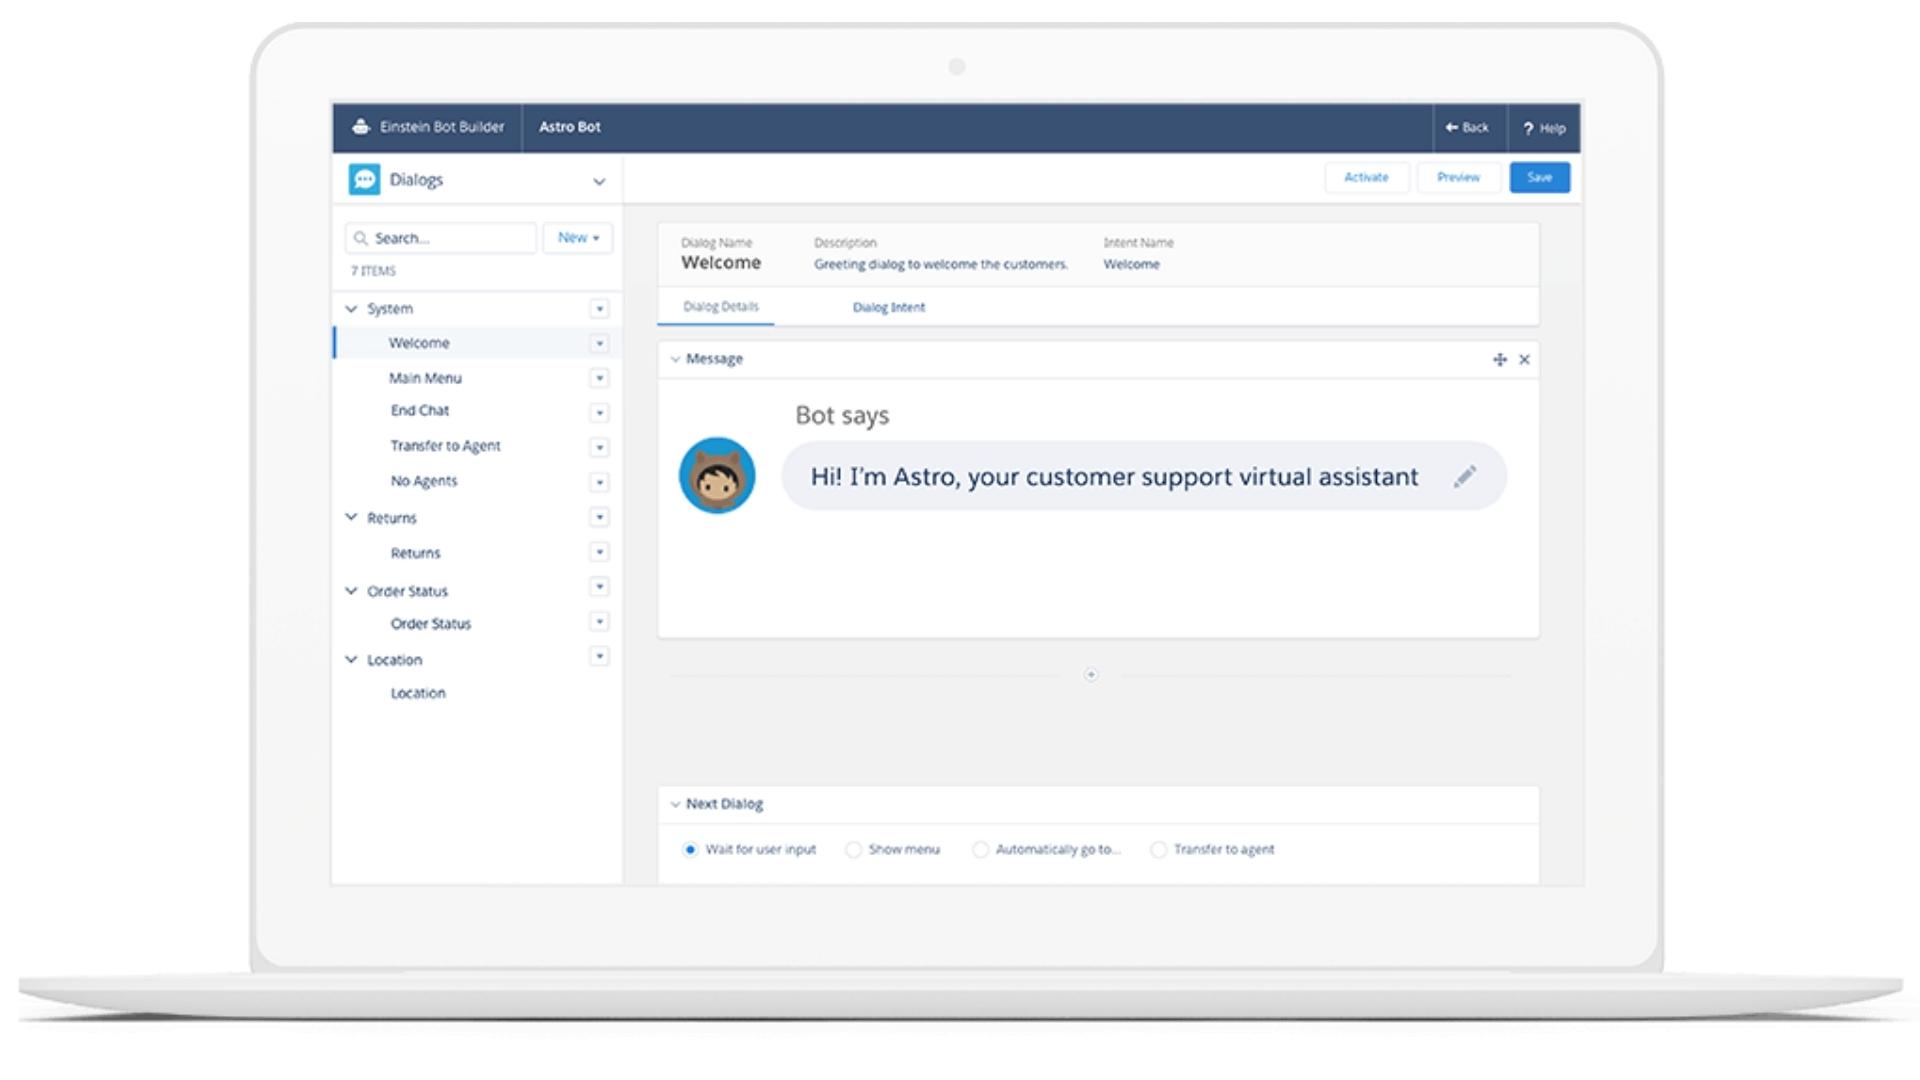Collapse the Location group chevron
This screenshot has width=1920, height=1080.
(x=351, y=660)
